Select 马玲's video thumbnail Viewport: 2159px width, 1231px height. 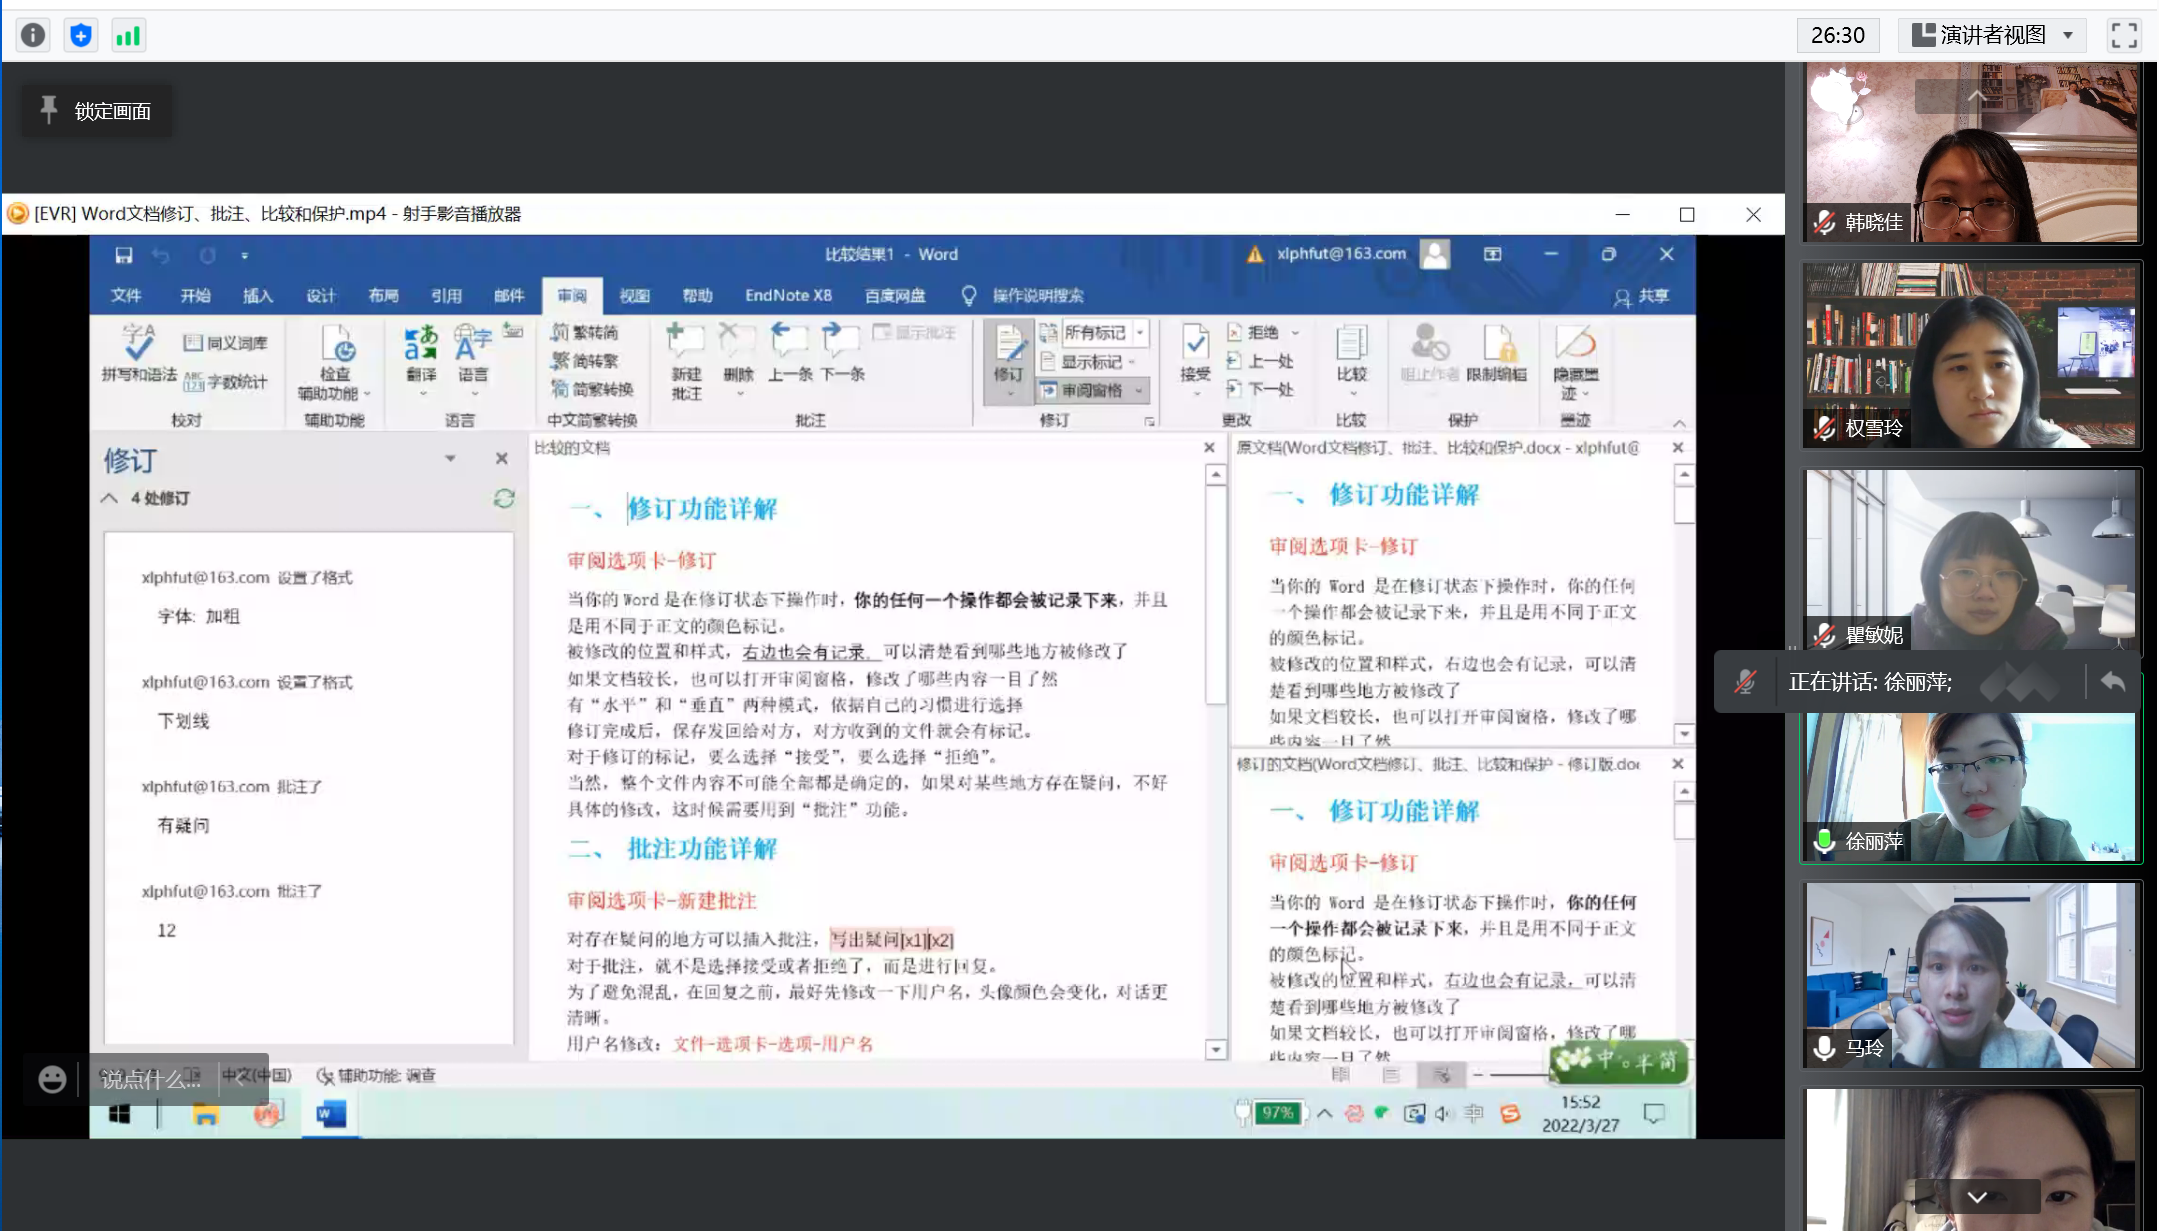click(1970, 974)
